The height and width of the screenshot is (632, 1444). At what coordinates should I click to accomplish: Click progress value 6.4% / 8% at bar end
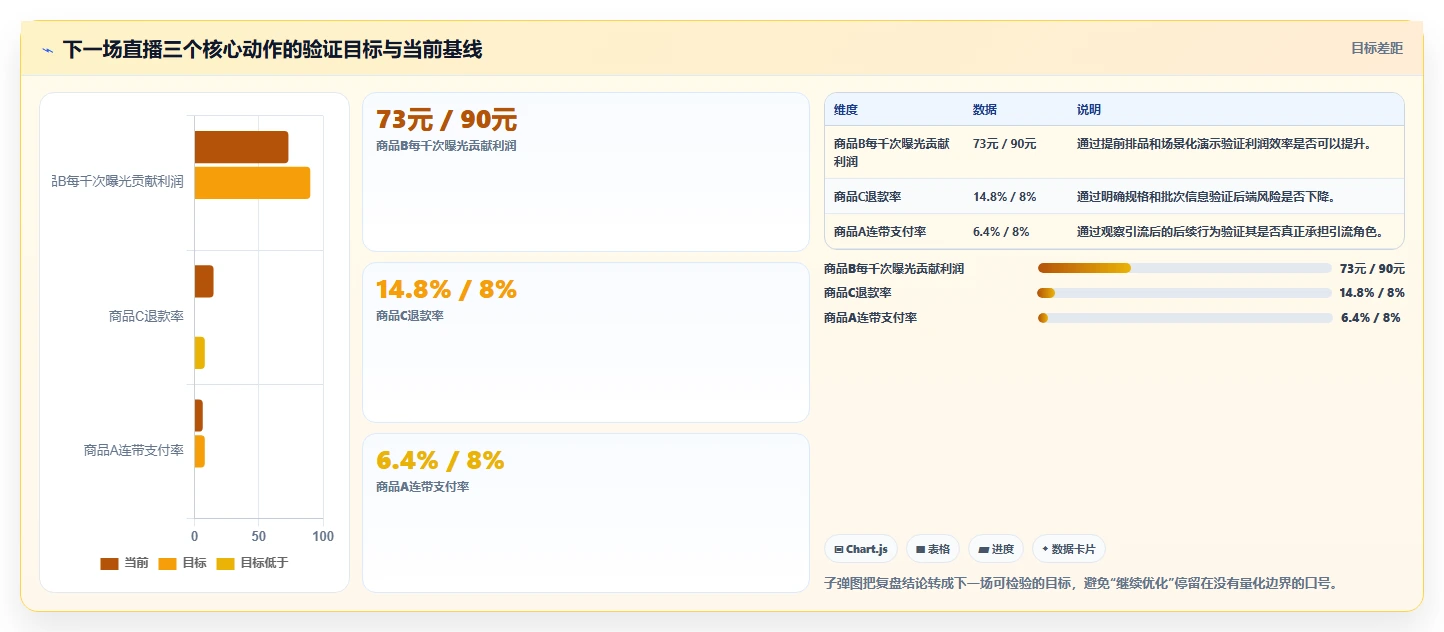click(x=1371, y=318)
